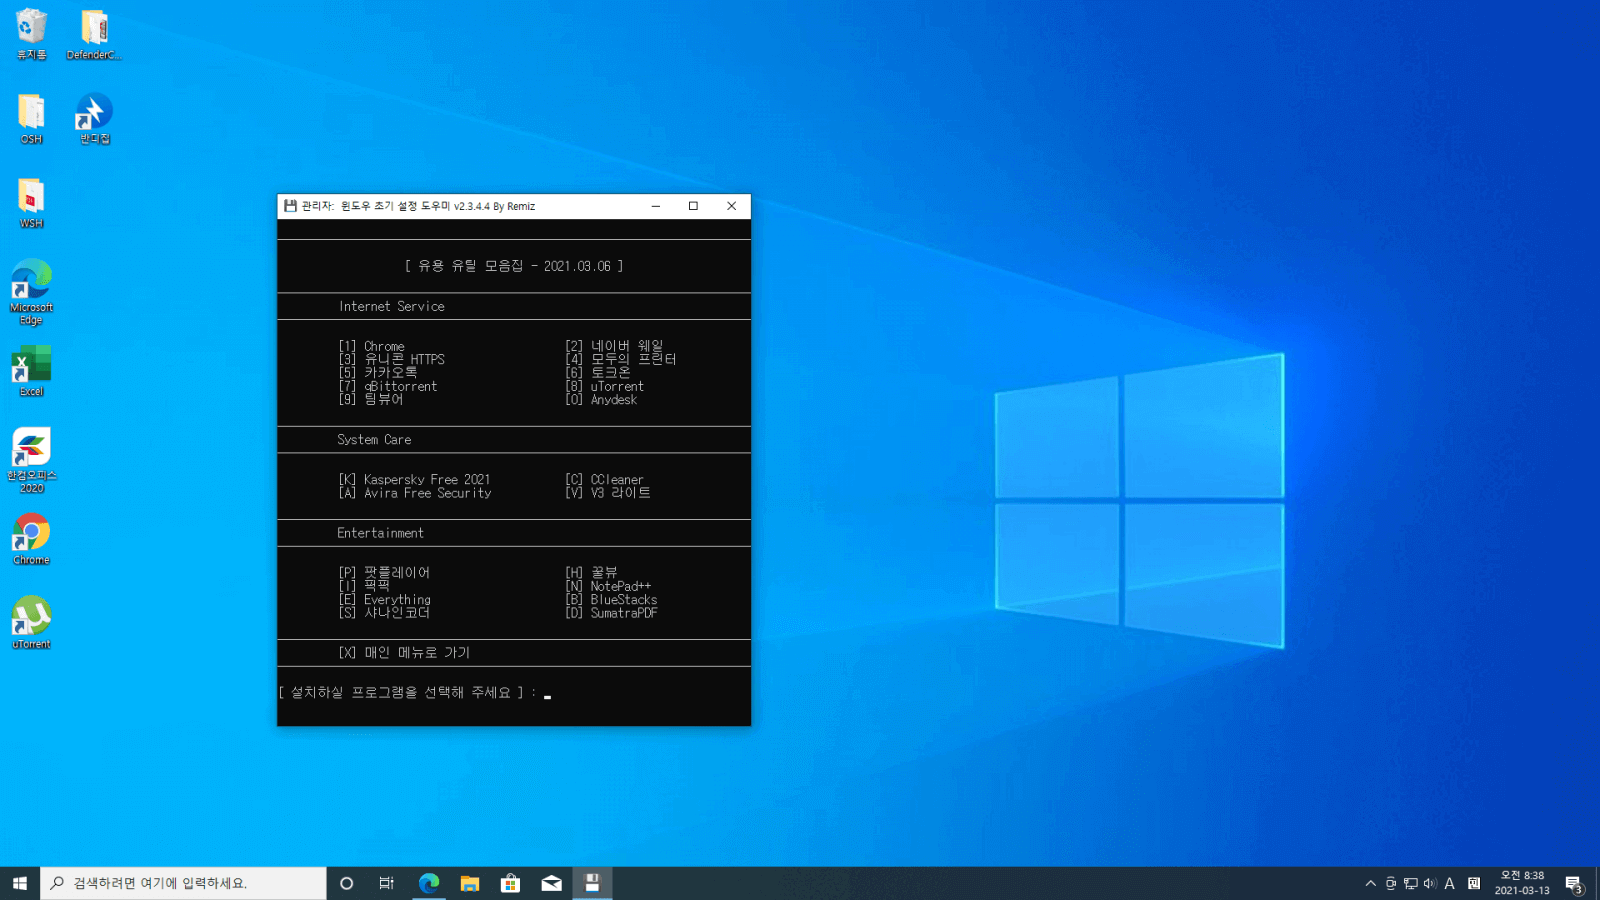
Task: Open the DefenderC folder on the desktop
Action: coord(94,34)
